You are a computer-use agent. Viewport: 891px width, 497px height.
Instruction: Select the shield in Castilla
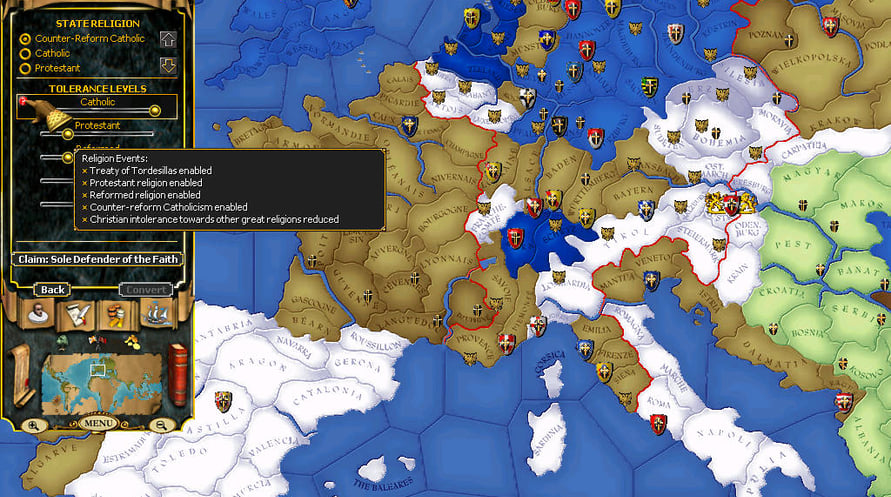[x=223, y=401]
